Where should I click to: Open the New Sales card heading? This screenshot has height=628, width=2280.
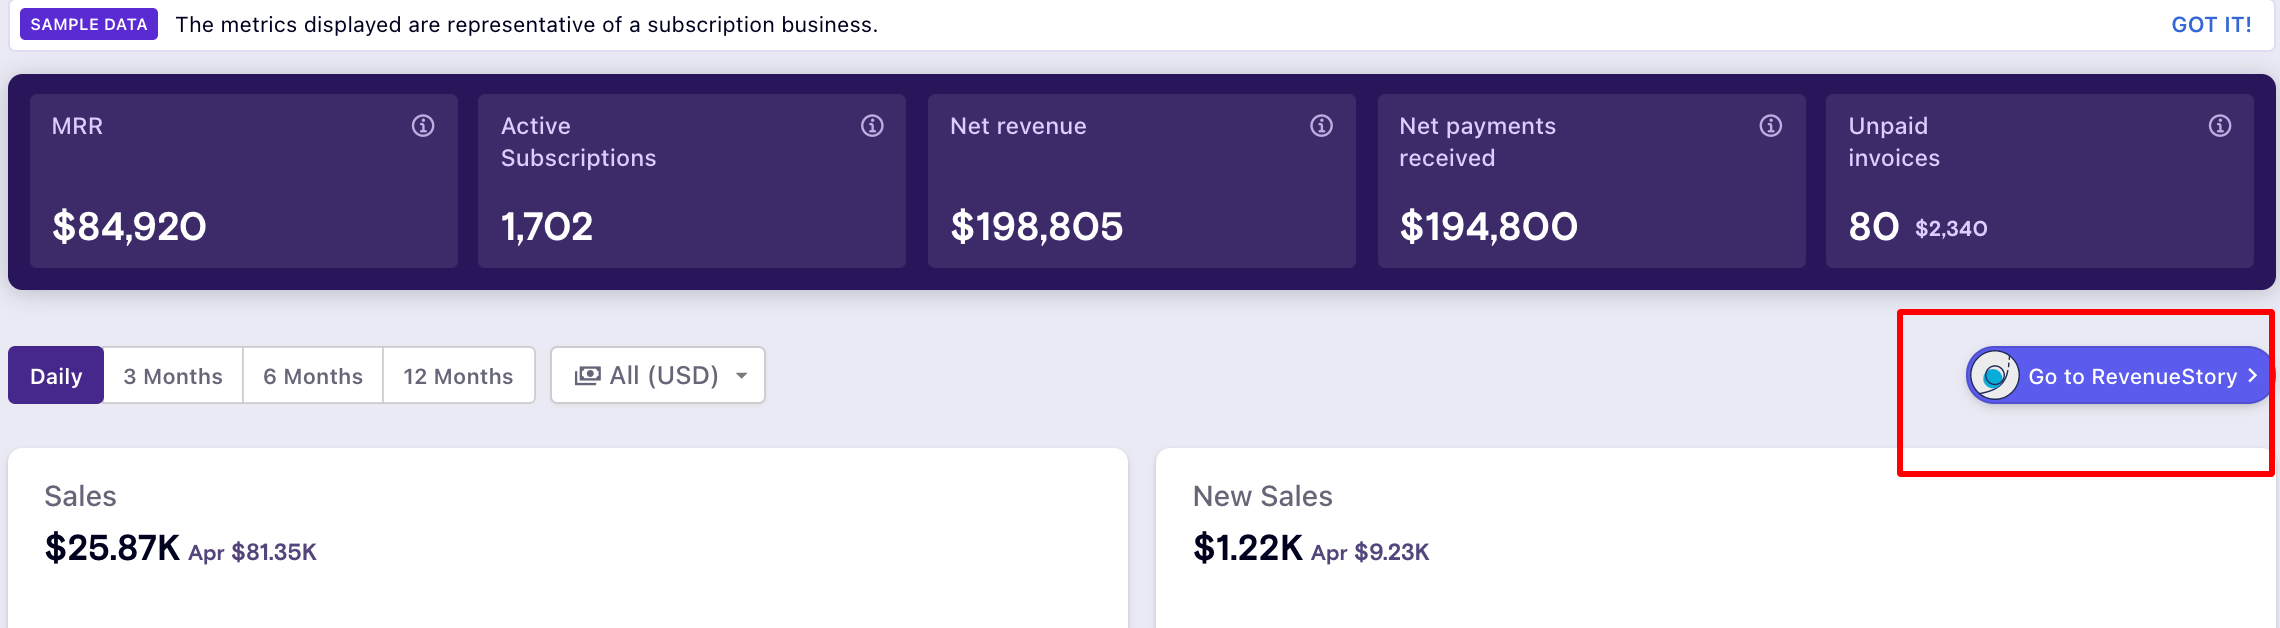tap(1262, 496)
